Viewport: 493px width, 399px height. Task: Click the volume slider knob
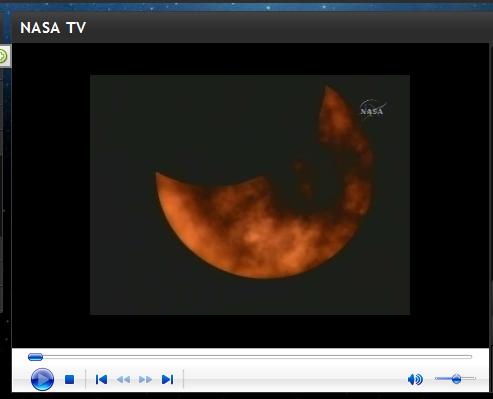tap(456, 379)
